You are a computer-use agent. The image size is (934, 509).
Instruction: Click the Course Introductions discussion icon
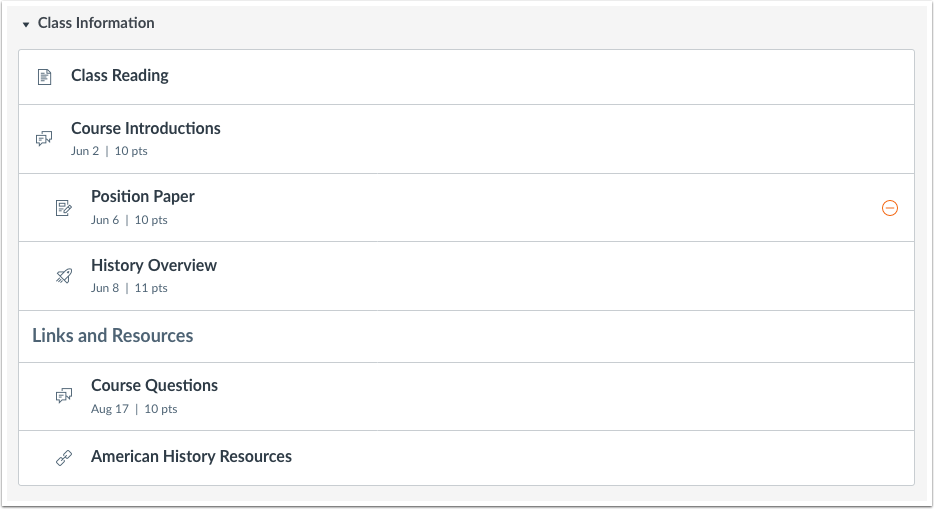(44, 139)
